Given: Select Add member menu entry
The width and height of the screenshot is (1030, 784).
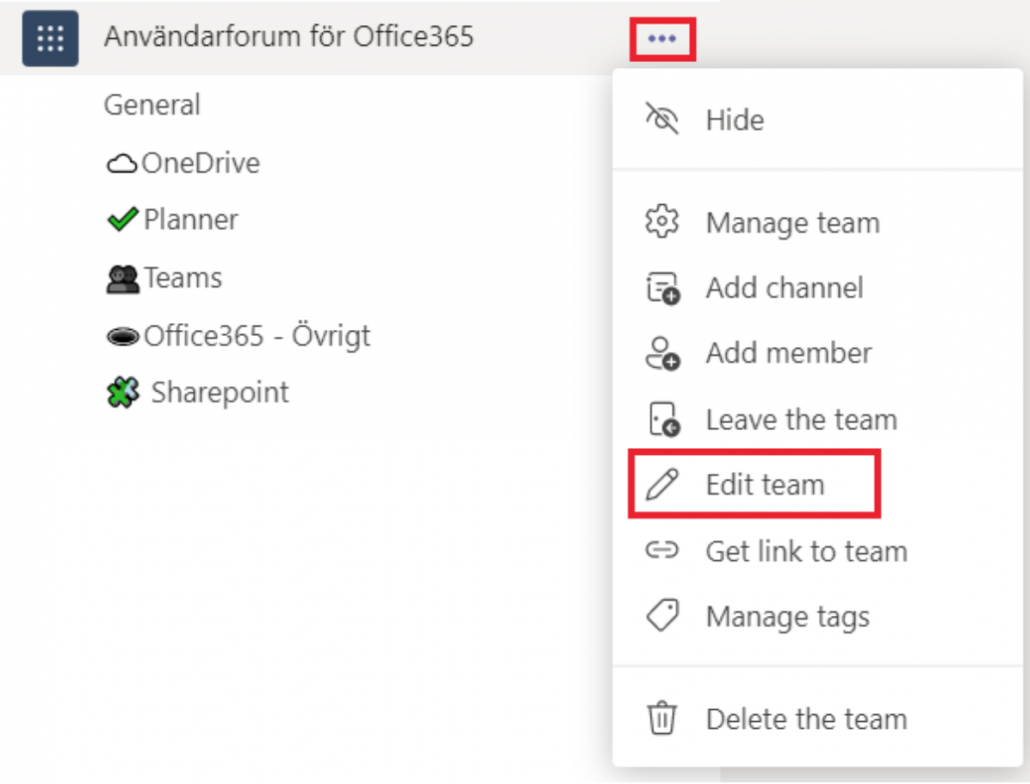Looking at the screenshot, I should pyautogui.click(x=818, y=353).
